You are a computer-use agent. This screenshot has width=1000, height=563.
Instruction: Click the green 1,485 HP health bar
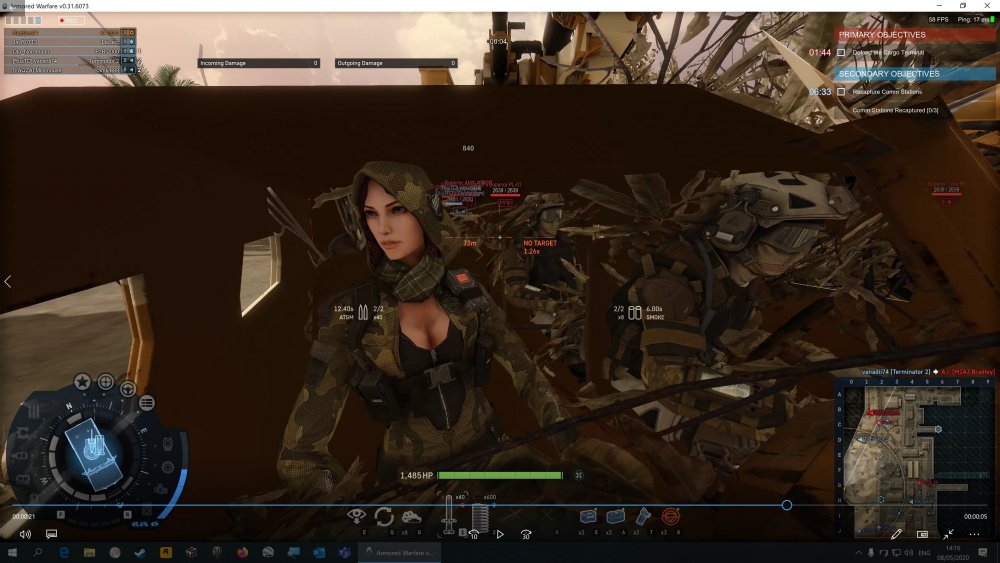point(500,475)
